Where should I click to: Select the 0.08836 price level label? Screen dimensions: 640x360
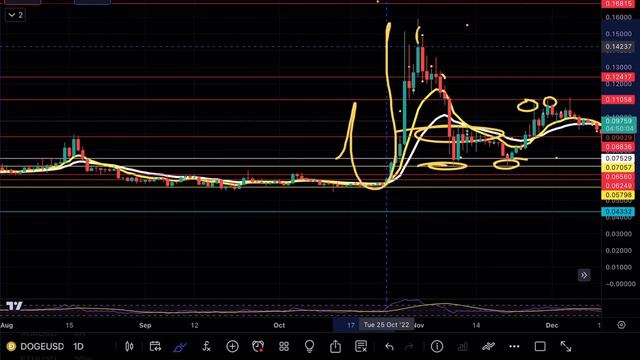point(618,147)
